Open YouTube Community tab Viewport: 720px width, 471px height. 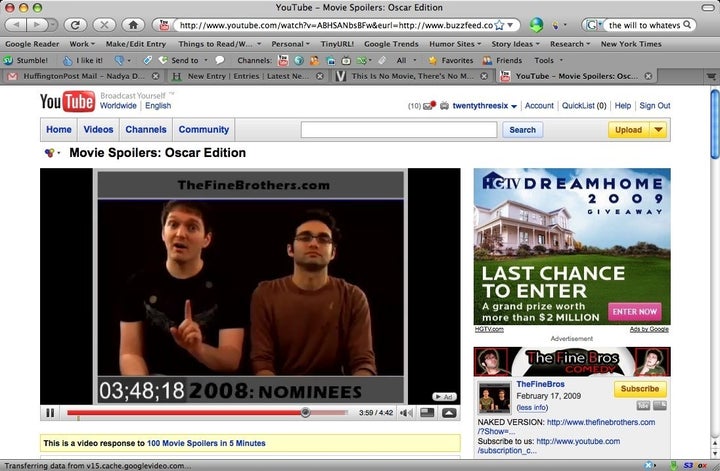click(x=204, y=129)
